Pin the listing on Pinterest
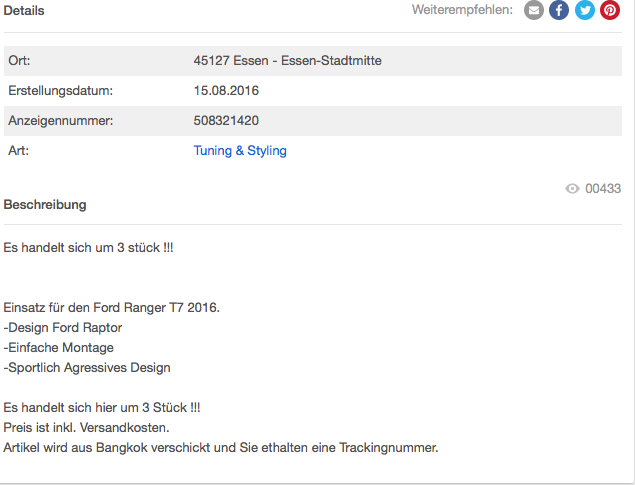 pyautogui.click(x=610, y=10)
